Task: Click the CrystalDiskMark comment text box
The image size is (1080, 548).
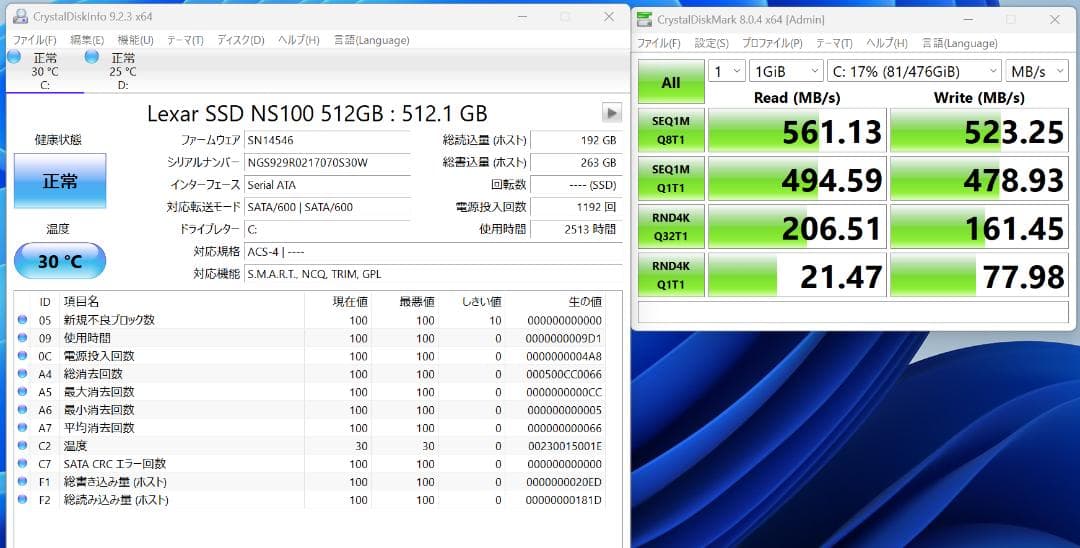Action: 853,312
